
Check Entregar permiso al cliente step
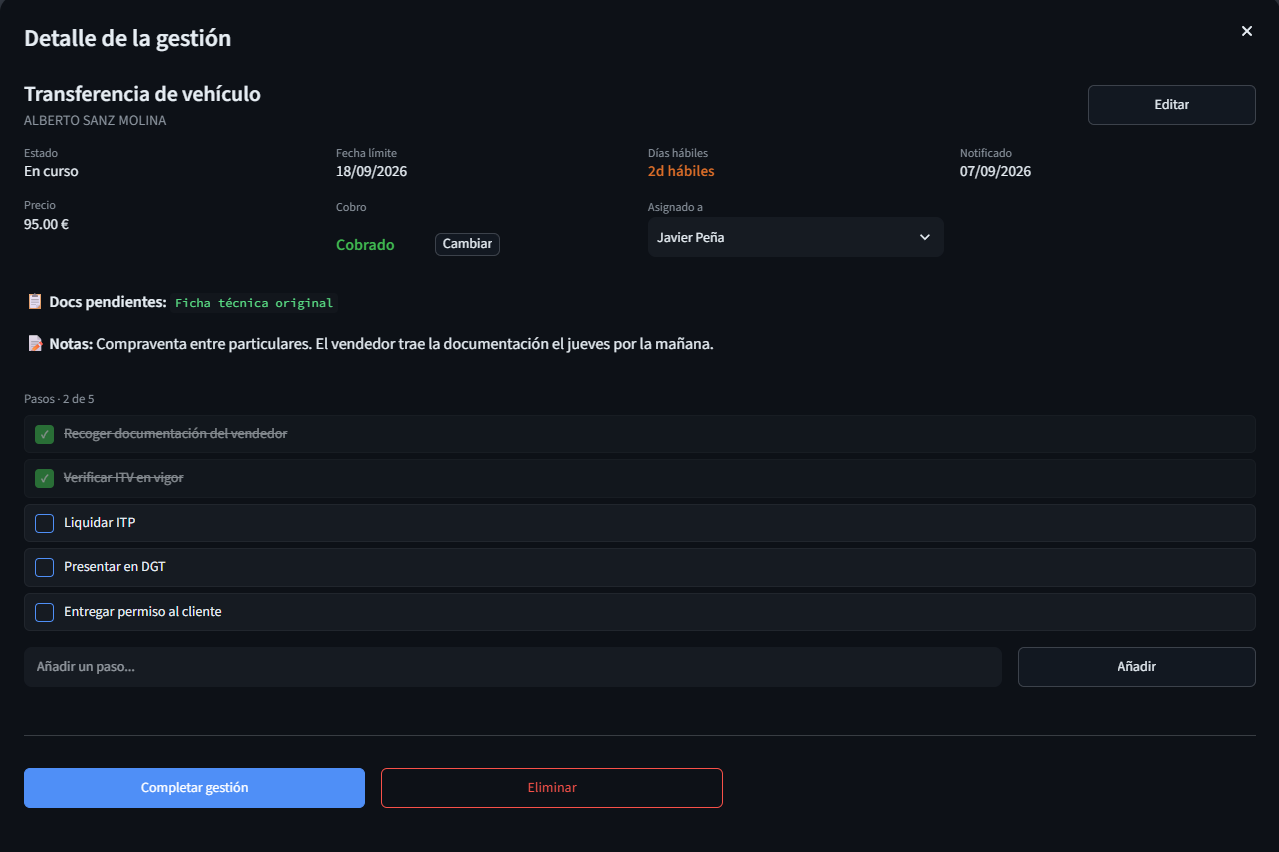(44, 612)
